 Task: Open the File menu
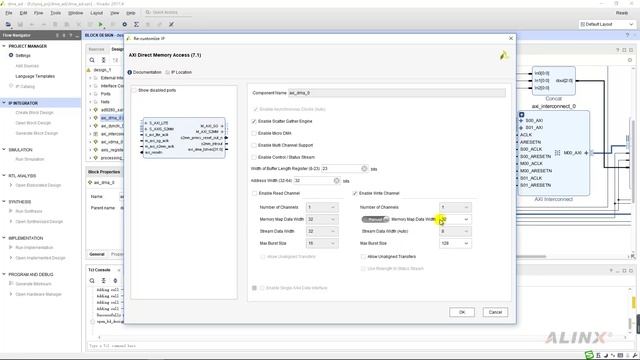coord(9,13)
